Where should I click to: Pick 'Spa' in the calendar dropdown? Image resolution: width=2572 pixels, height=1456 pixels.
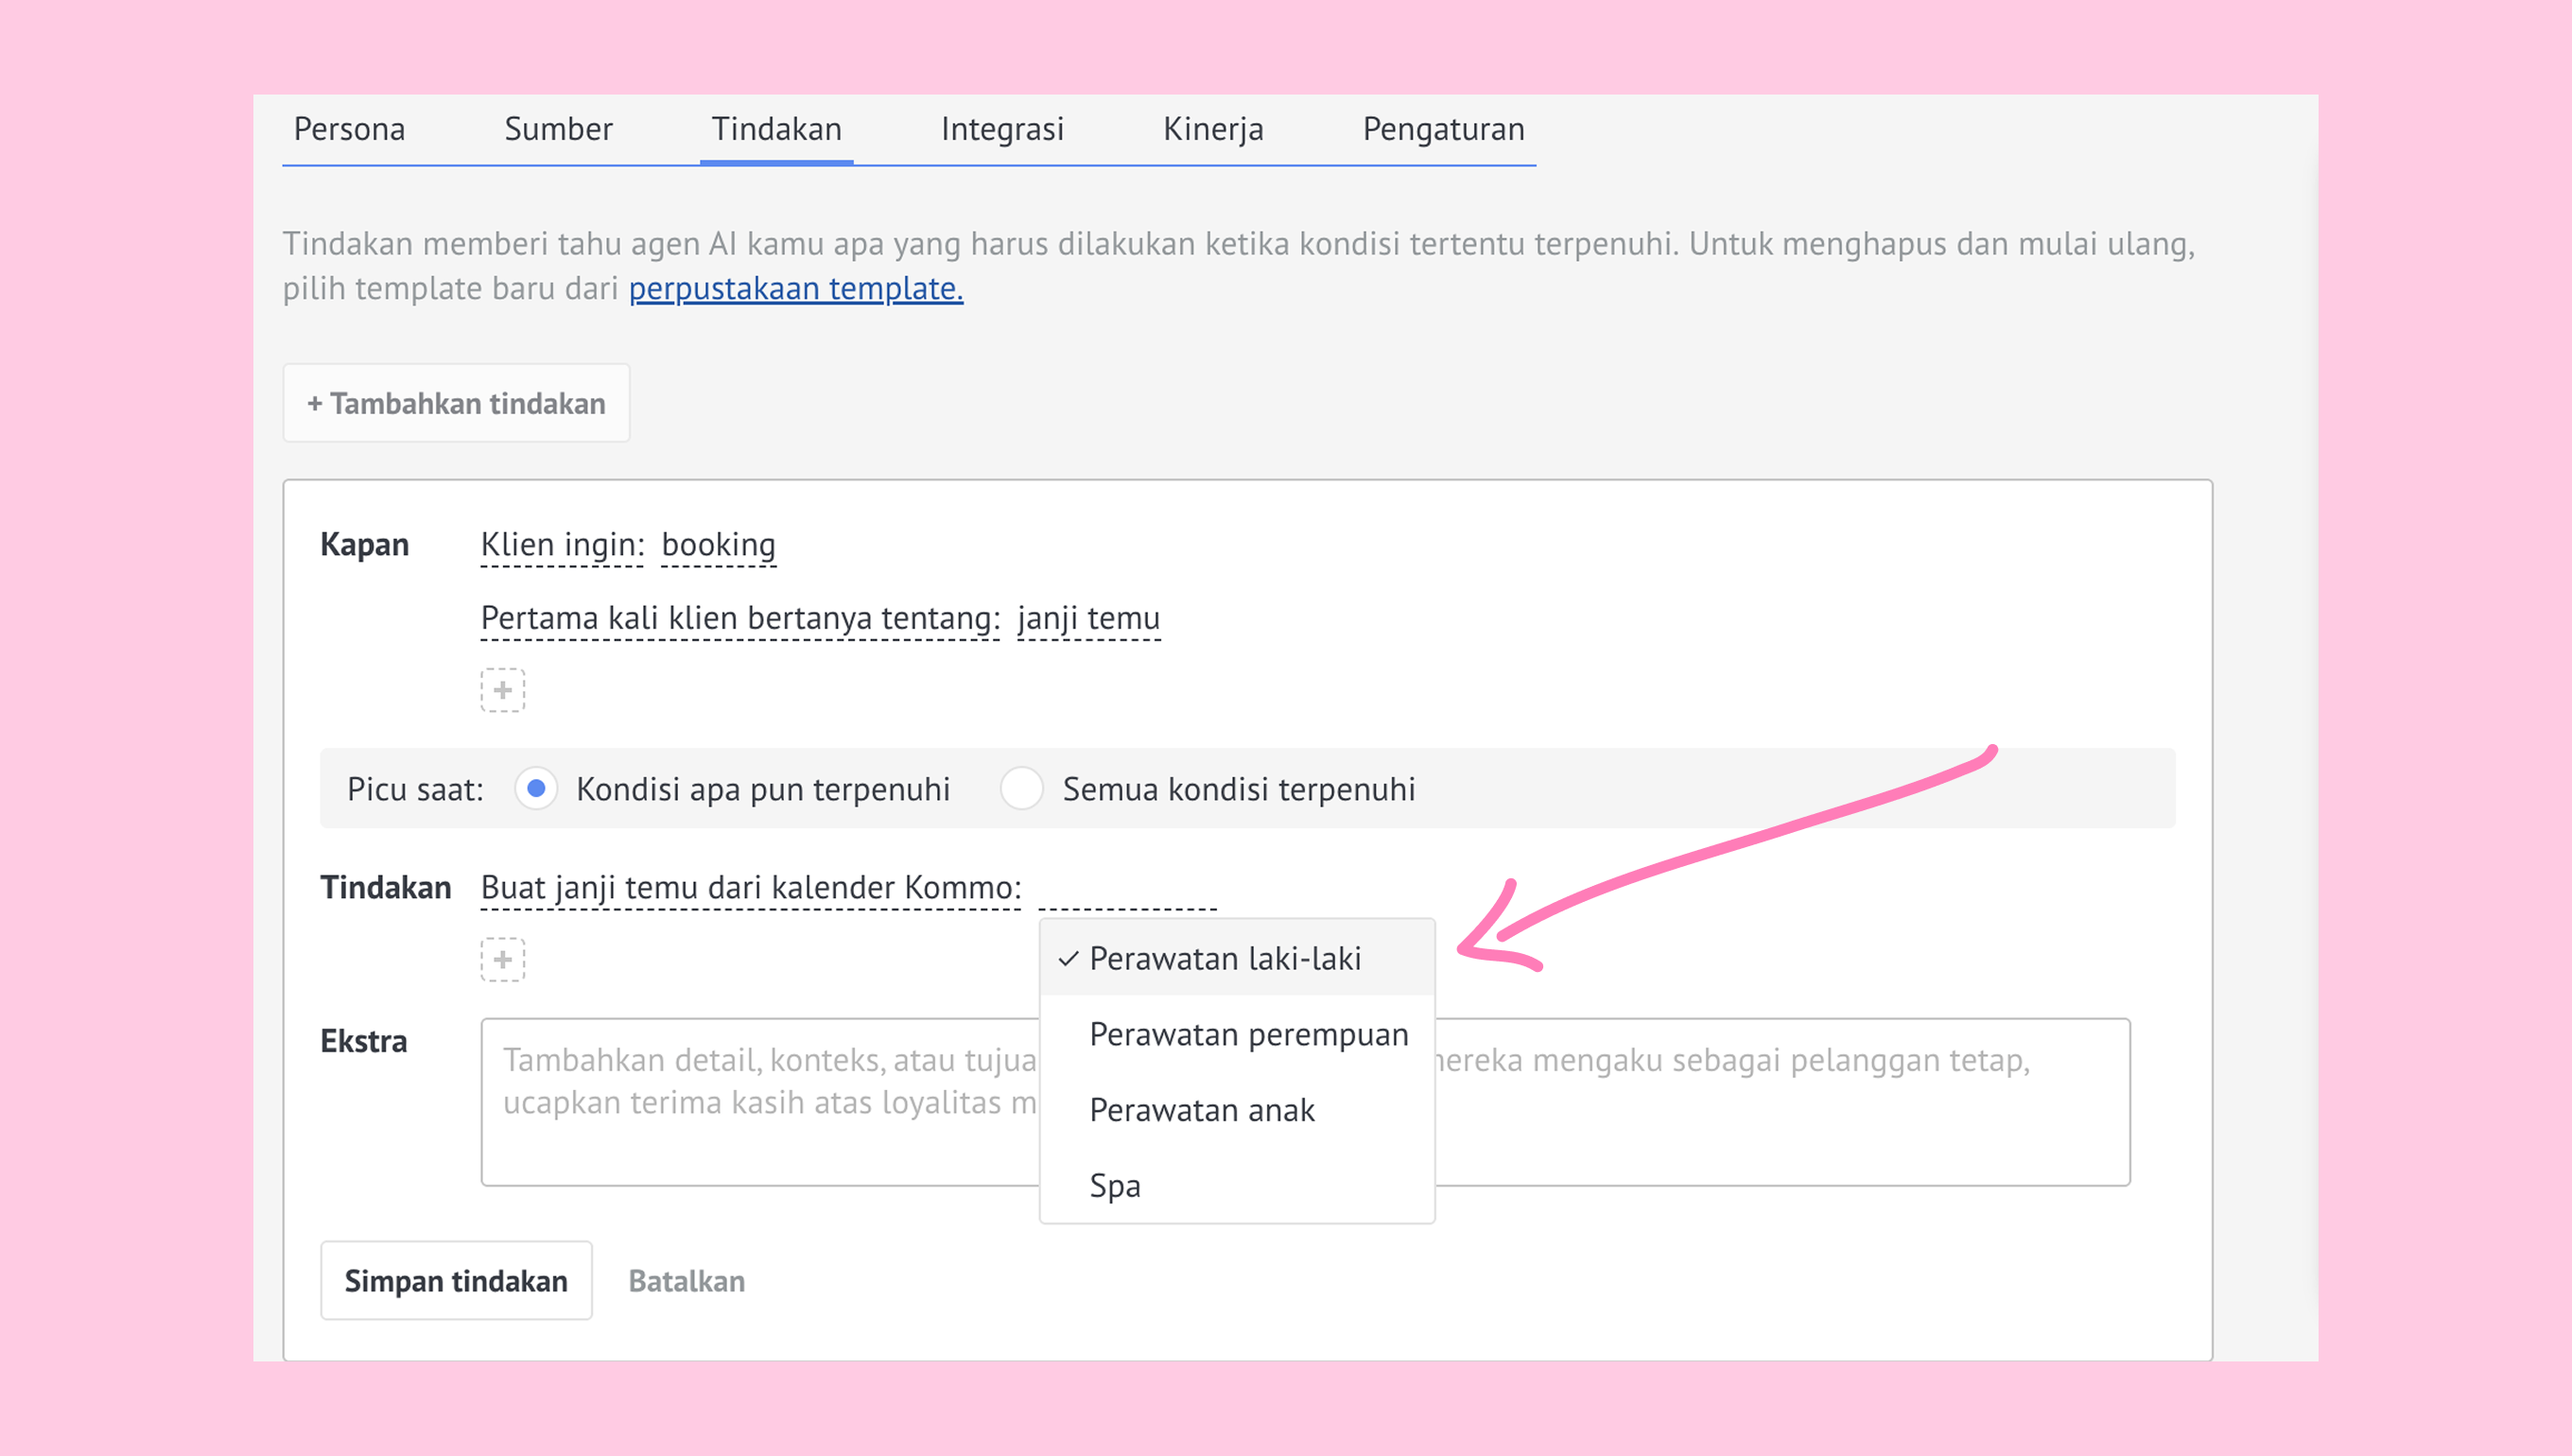[x=1114, y=1185]
